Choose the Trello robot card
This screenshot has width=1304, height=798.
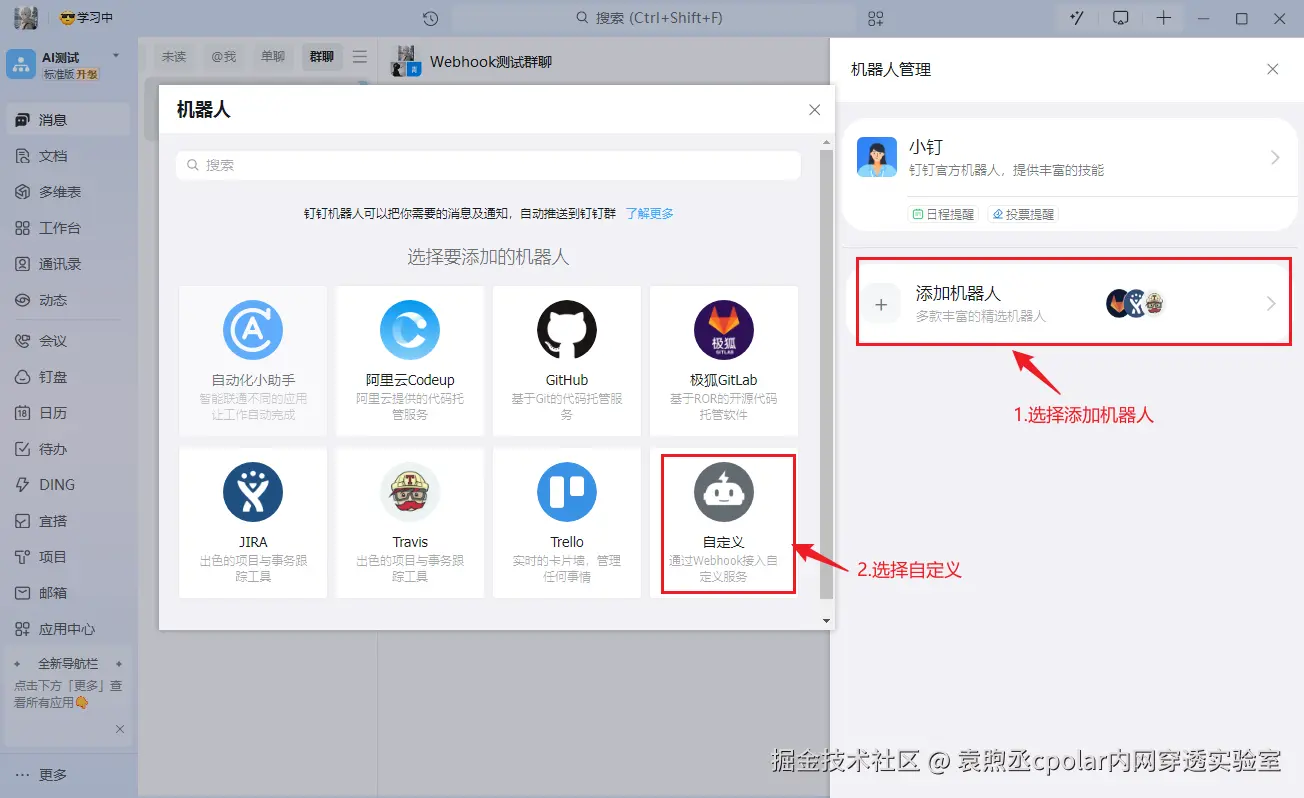click(x=567, y=523)
